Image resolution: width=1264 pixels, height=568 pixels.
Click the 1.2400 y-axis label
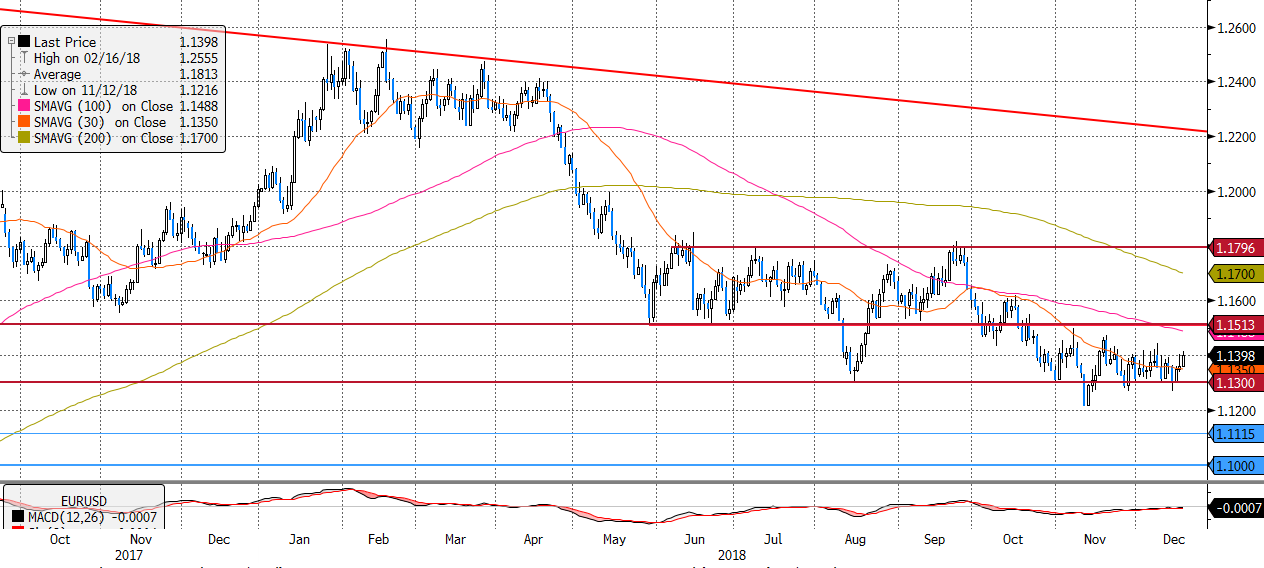coord(1236,82)
